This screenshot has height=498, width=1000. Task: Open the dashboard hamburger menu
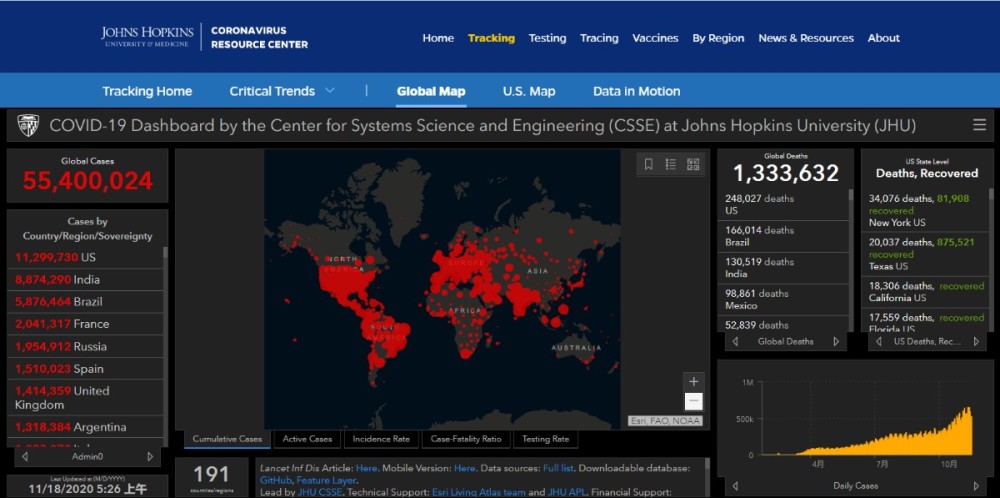[980, 126]
